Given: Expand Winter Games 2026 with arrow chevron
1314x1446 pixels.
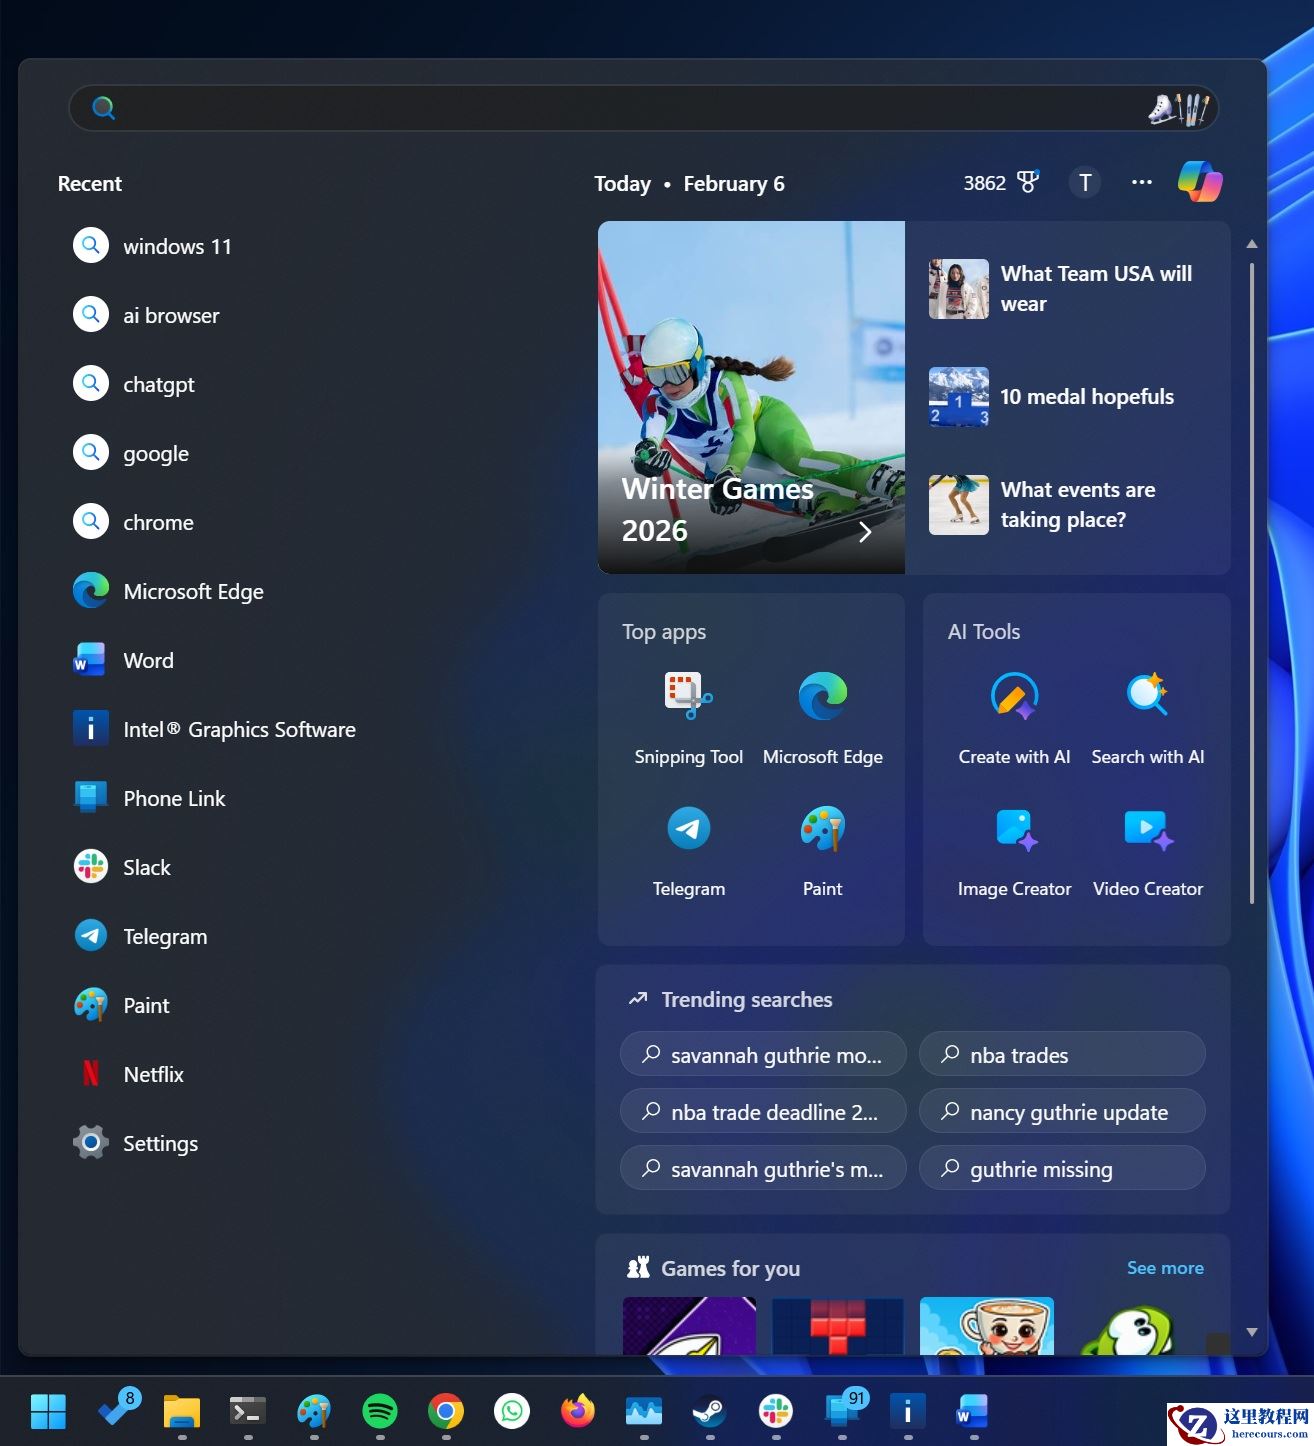Looking at the screenshot, I should click(x=865, y=532).
